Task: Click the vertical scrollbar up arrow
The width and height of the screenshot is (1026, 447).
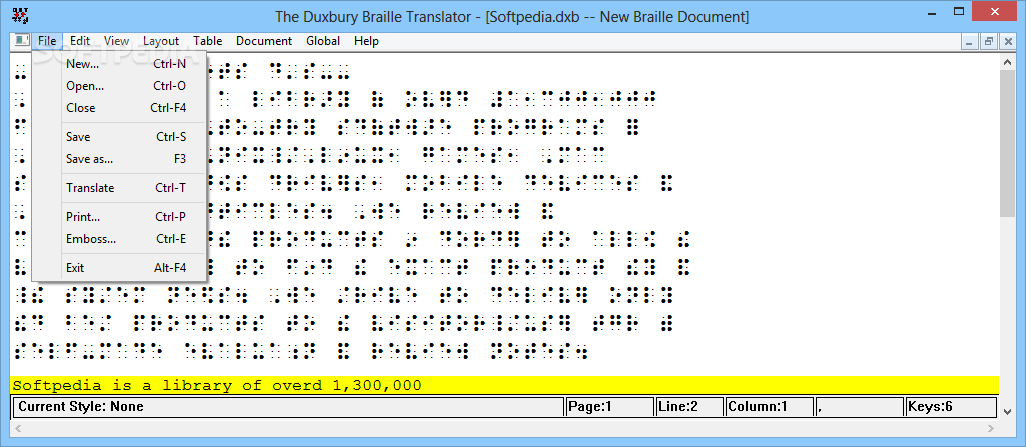Action: [x=1008, y=62]
